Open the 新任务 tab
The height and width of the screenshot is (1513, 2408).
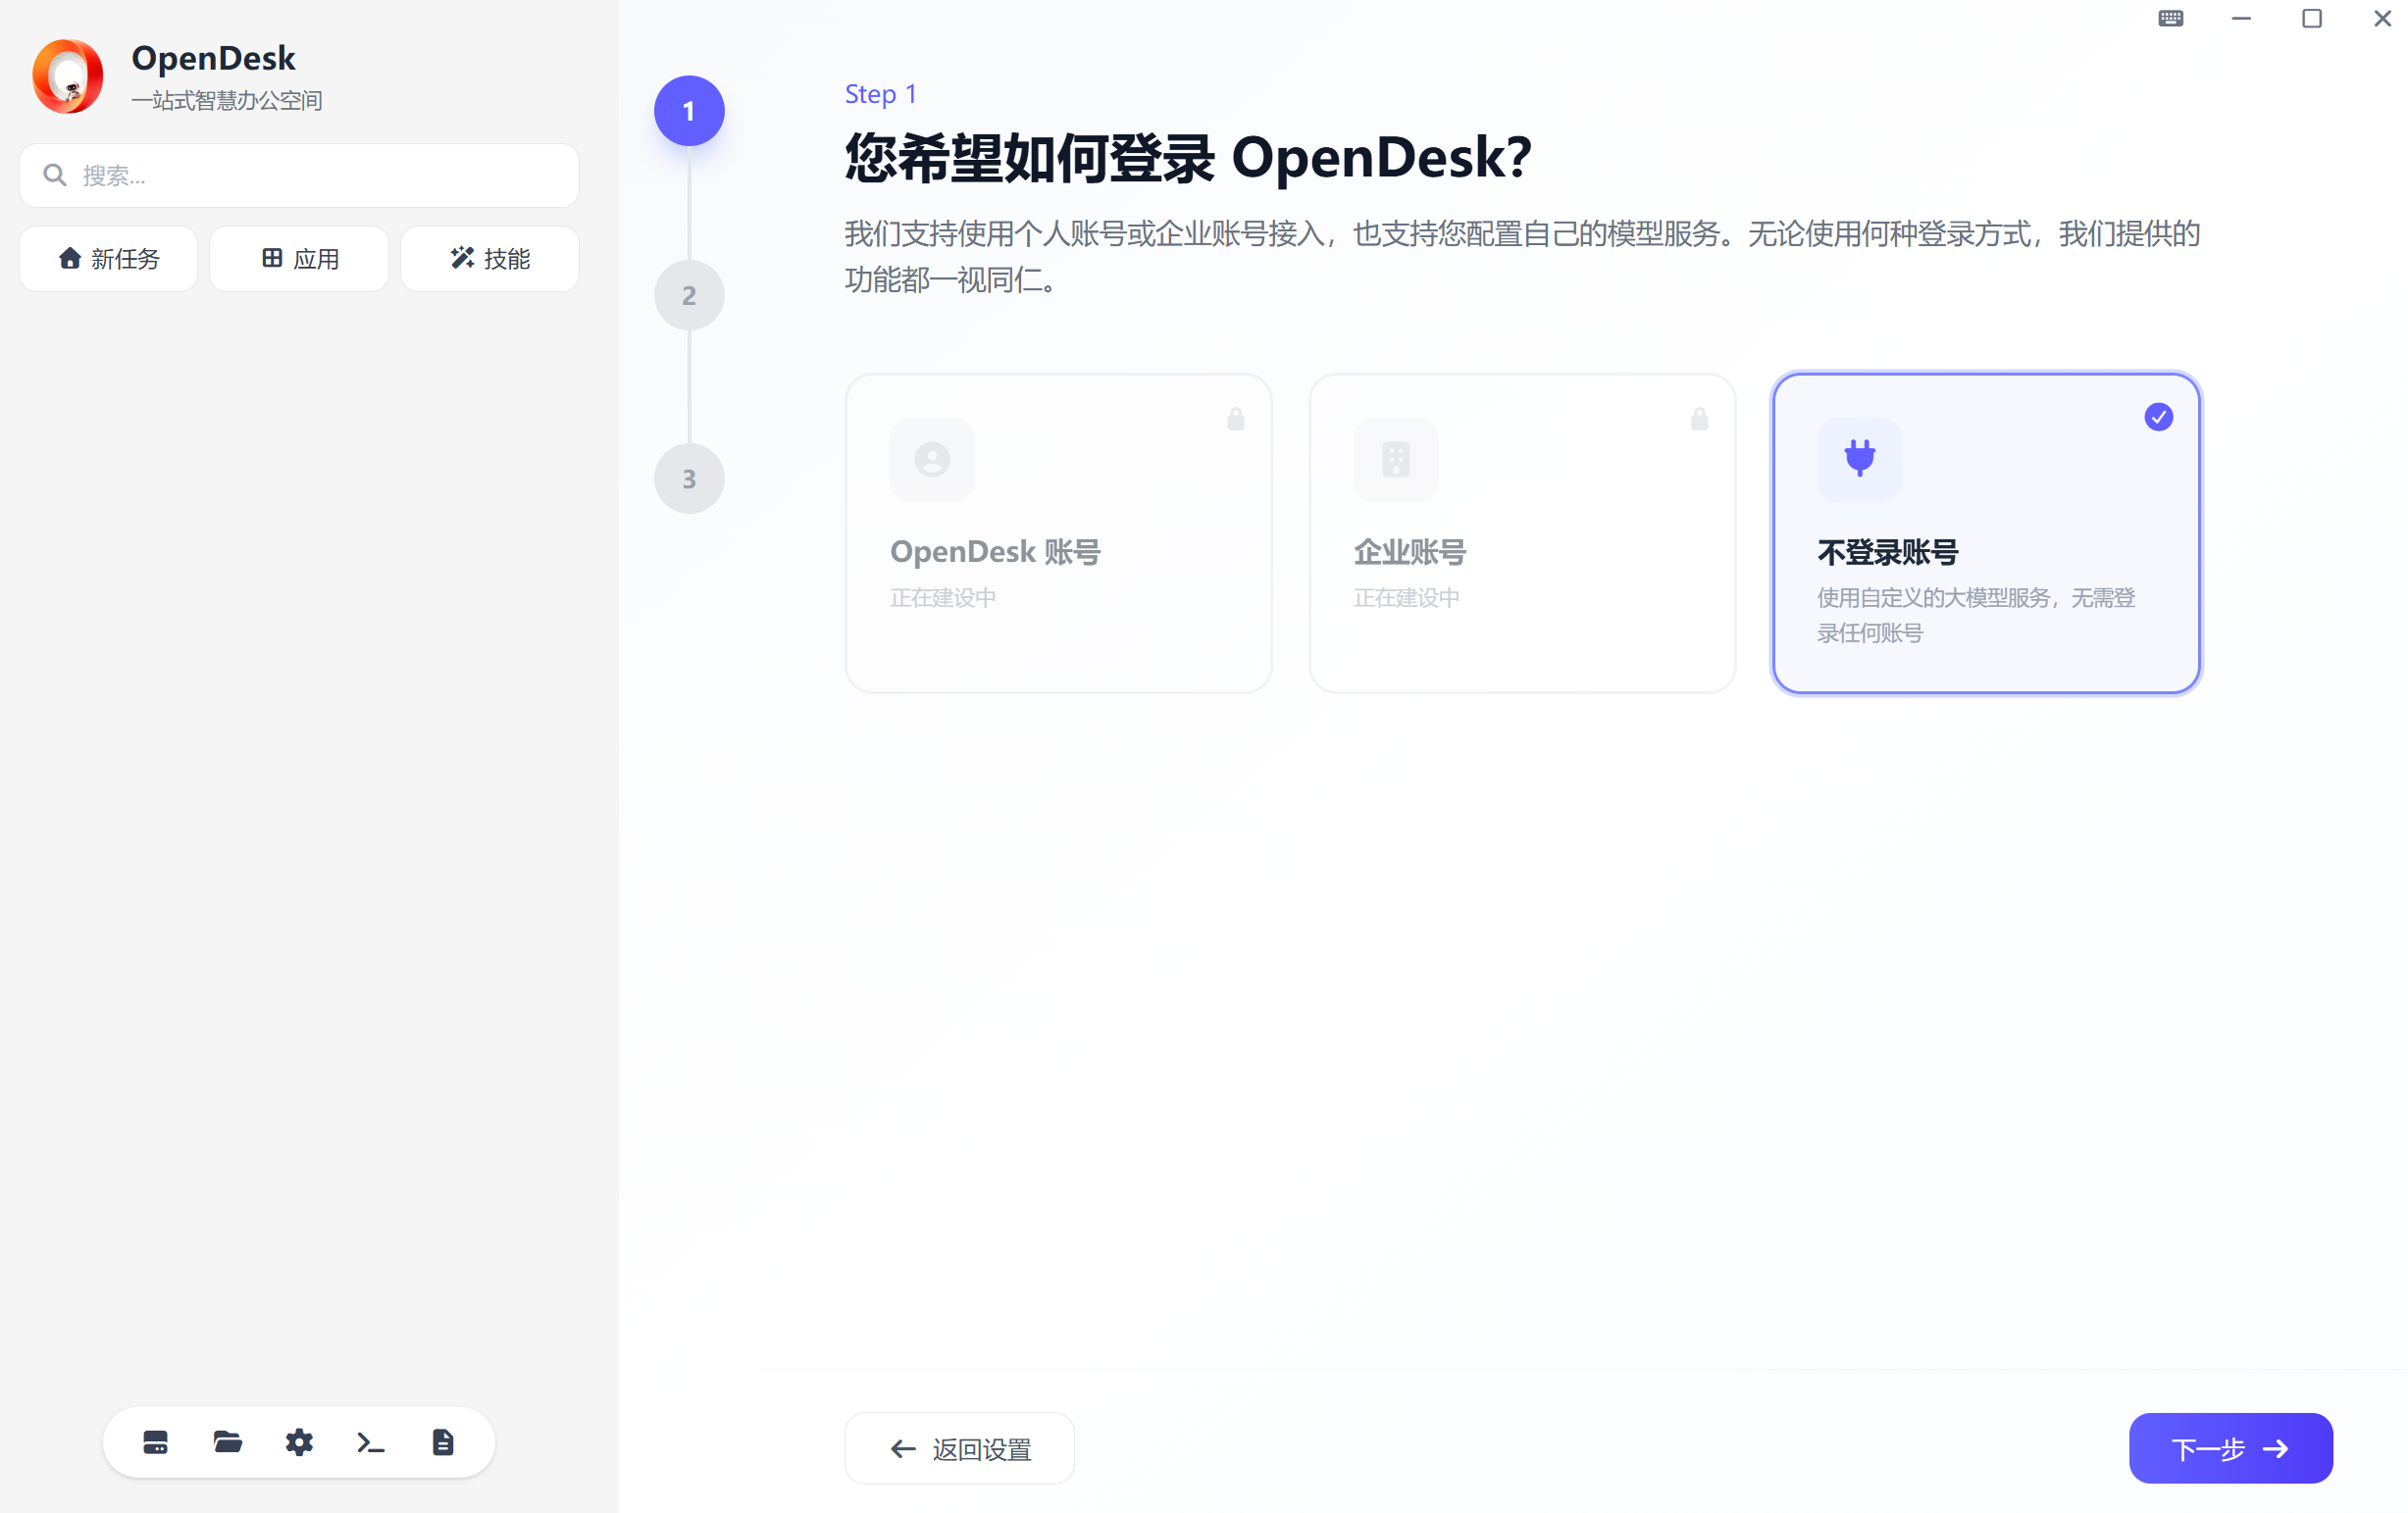click(x=108, y=259)
